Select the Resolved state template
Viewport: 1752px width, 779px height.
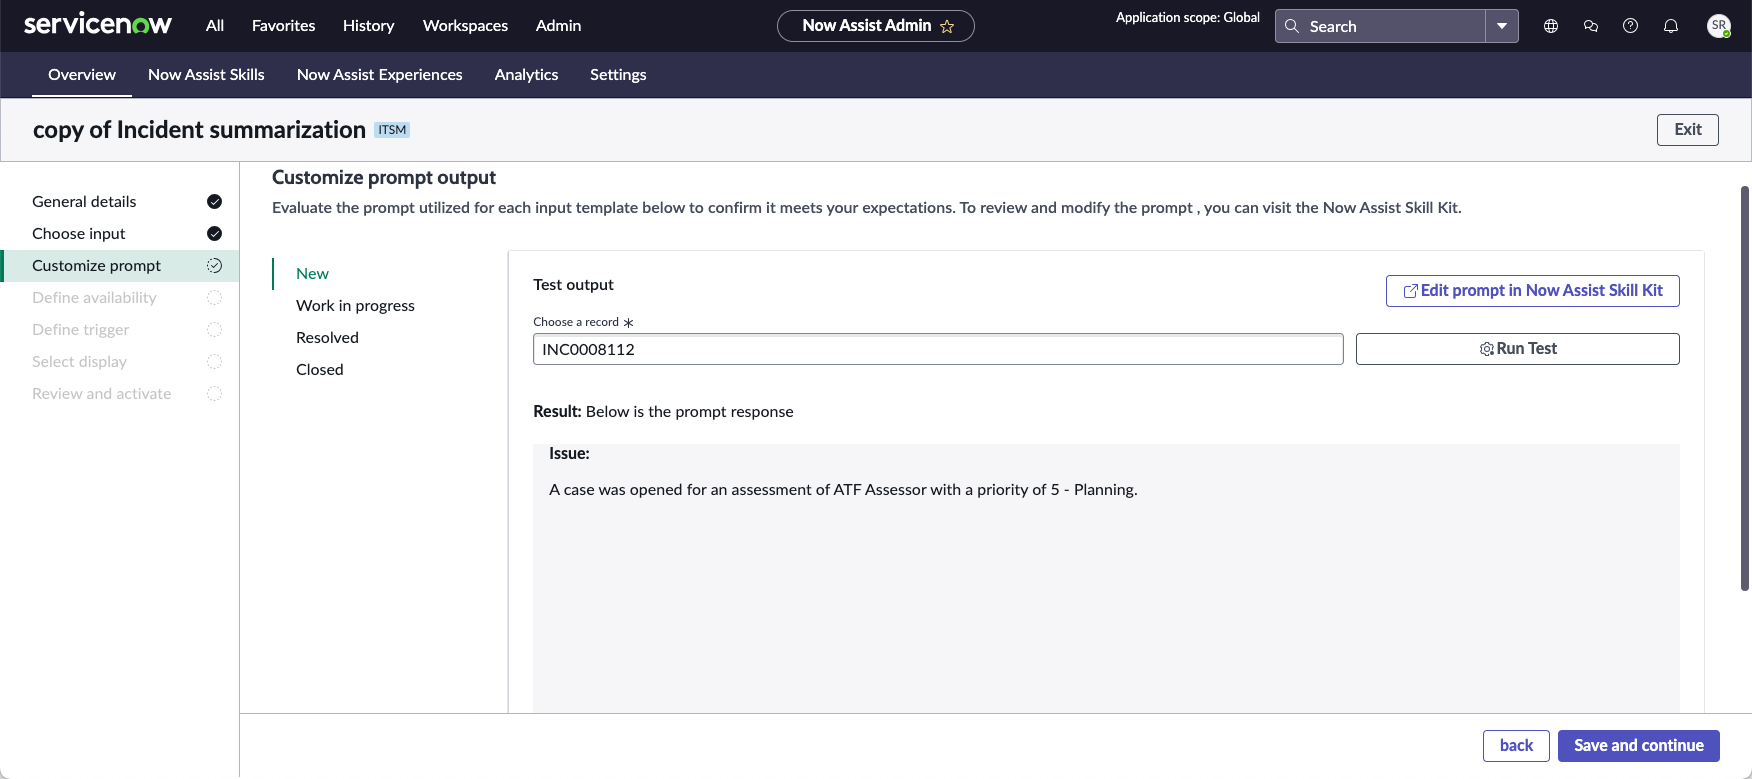328,338
